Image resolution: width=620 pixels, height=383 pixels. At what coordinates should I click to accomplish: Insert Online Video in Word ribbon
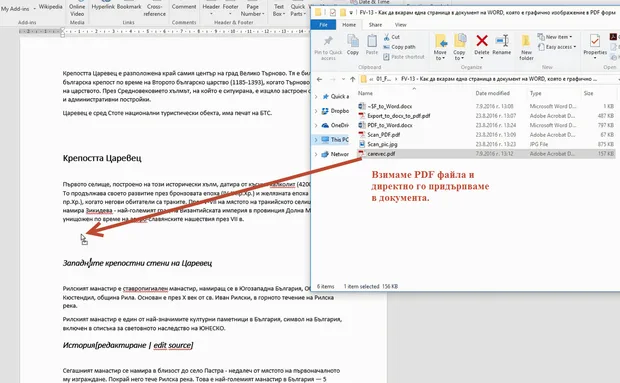(77, 10)
